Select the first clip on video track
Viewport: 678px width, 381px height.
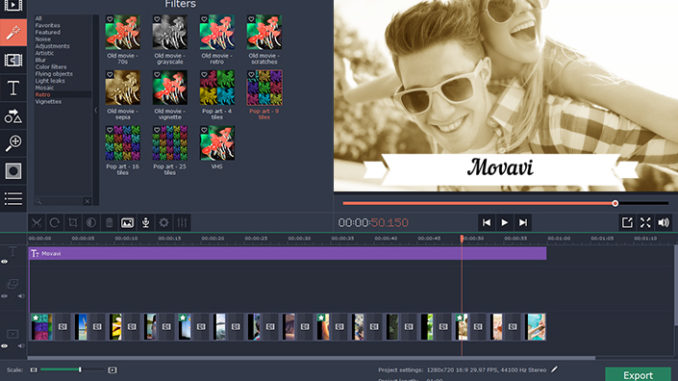click(42, 327)
